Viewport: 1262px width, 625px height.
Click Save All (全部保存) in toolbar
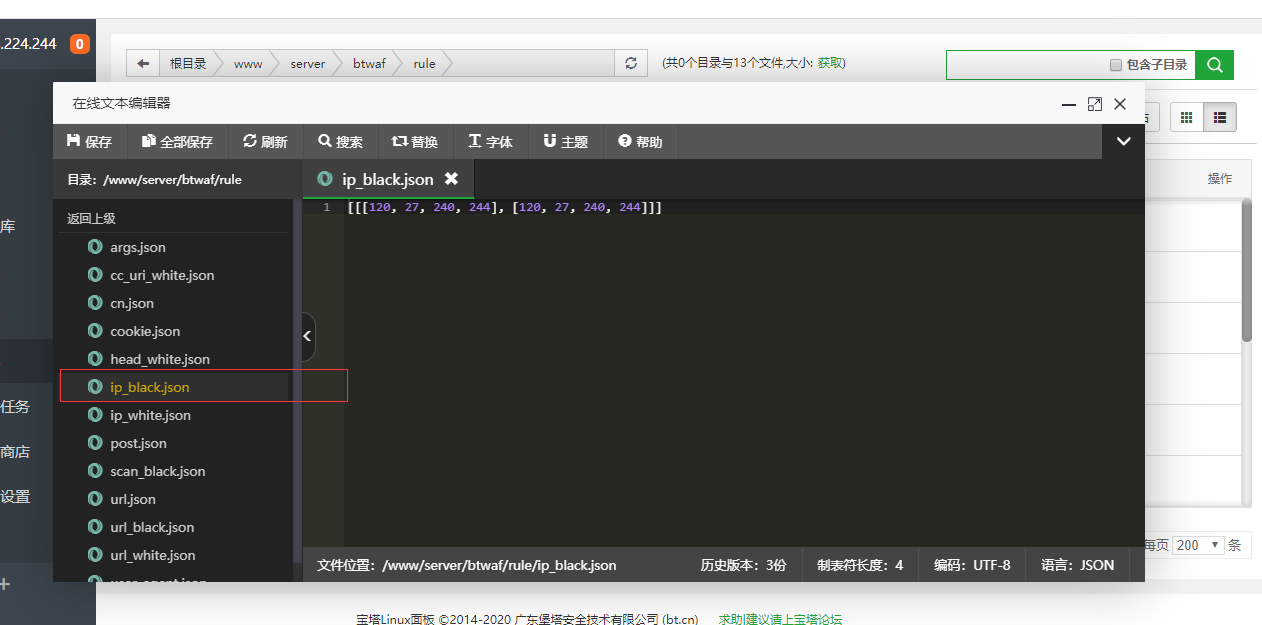pyautogui.click(x=177, y=142)
